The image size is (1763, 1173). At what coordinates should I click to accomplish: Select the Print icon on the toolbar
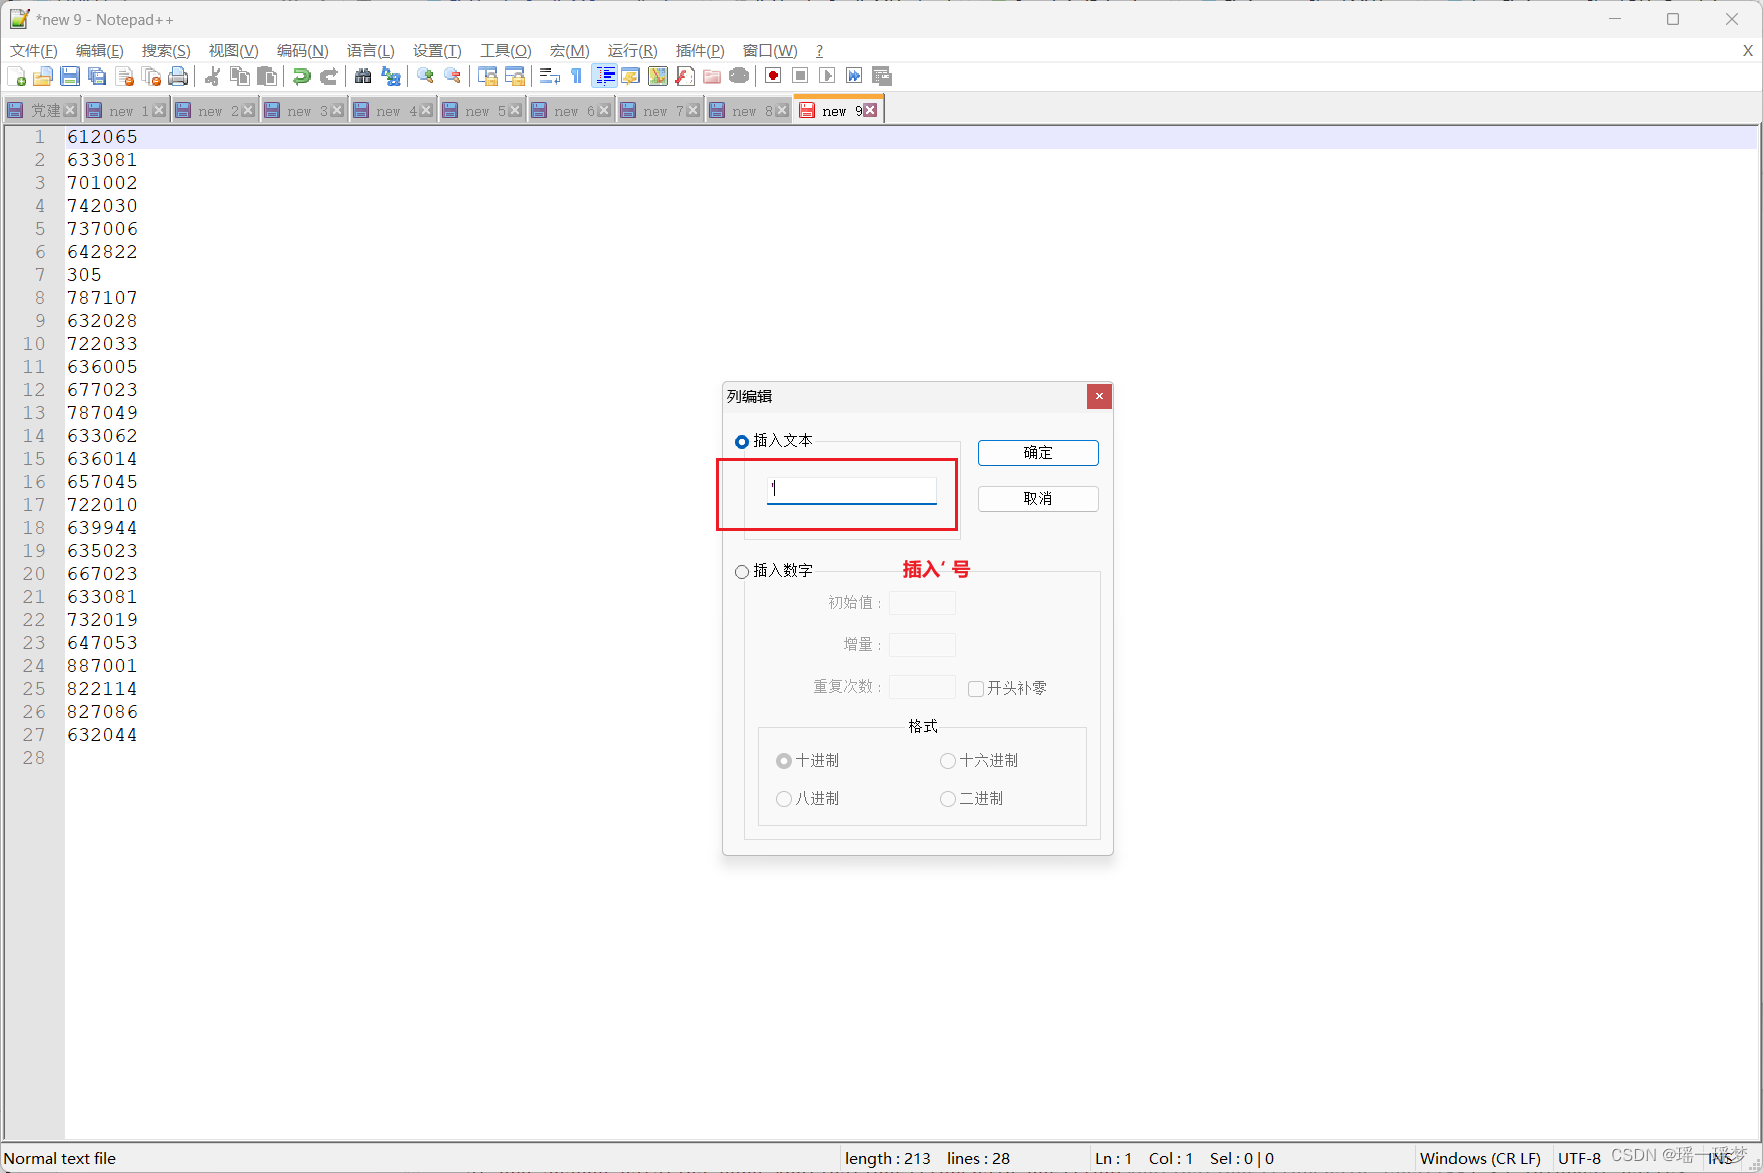(x=178, y=75)
